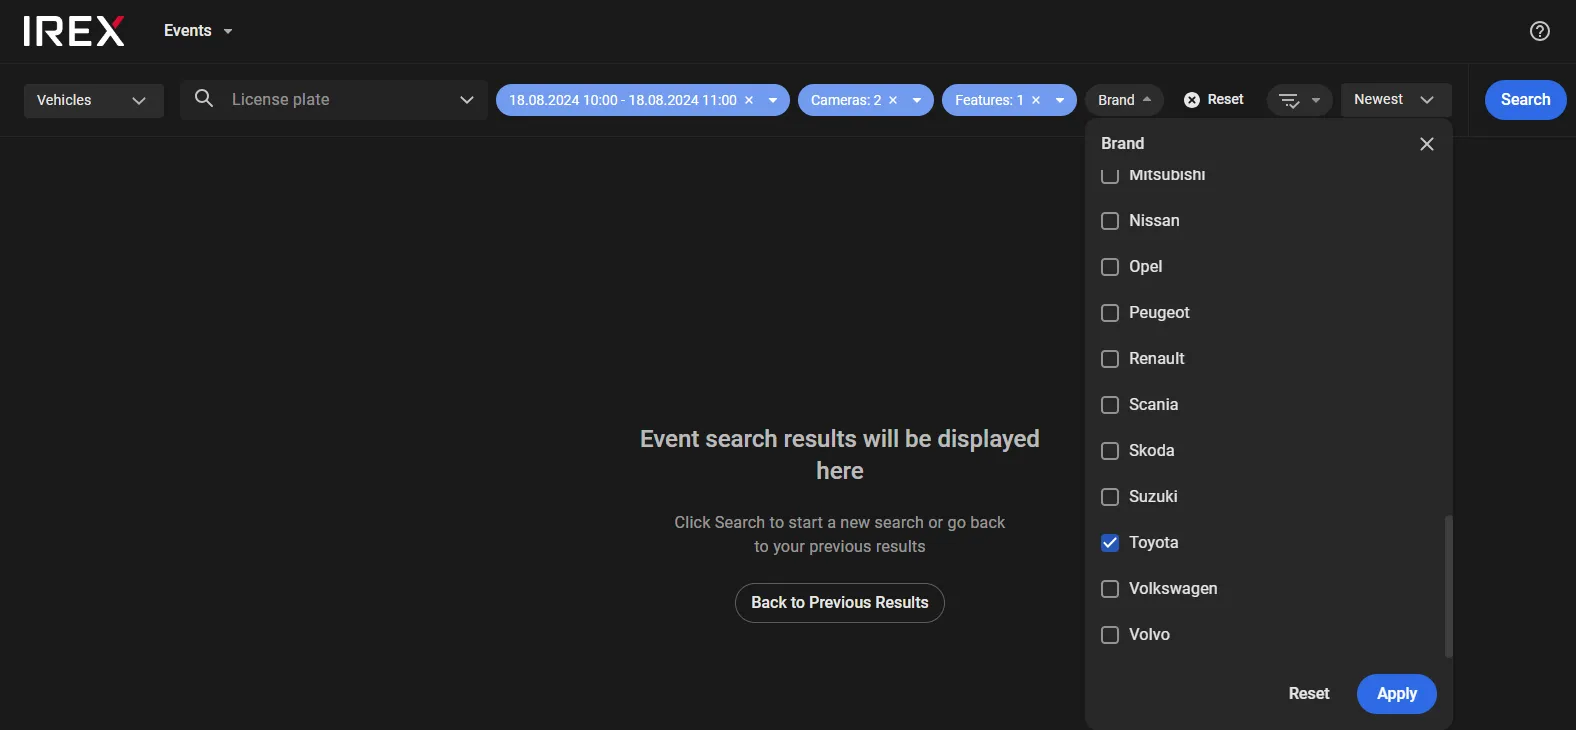This screenshot has height=730, width=1576.
Task: Click the Cameras: 2 chip label
Action: click(846, 100)
